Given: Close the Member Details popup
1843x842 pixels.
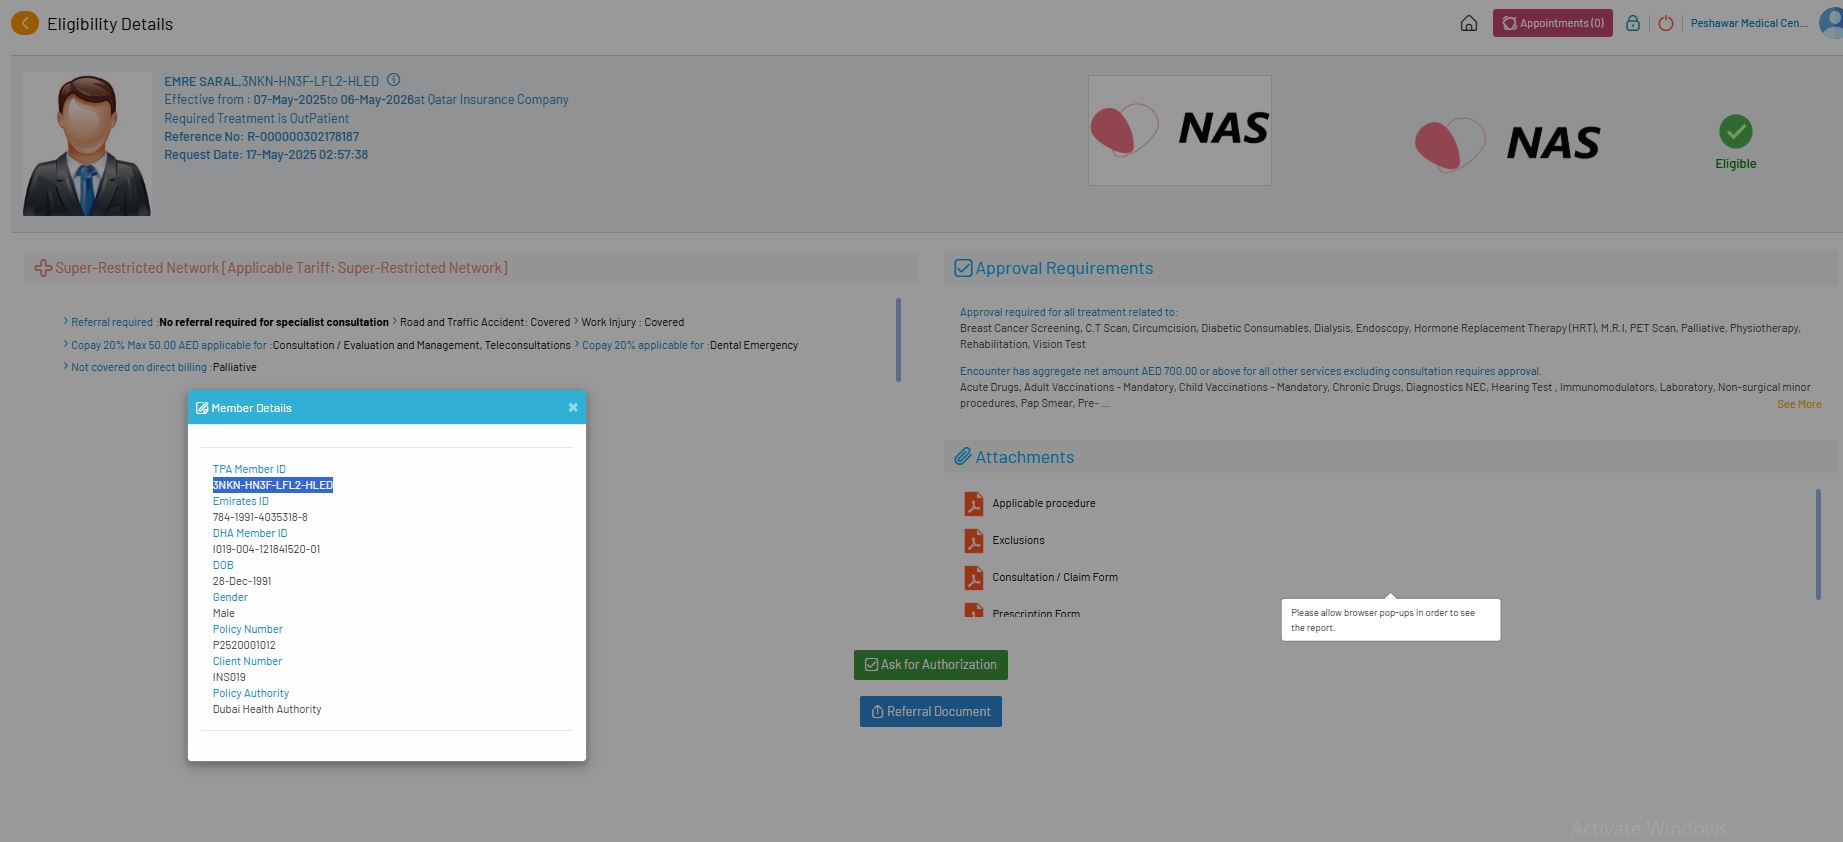Looking at the screenshot, I should (x=573, y=407).
